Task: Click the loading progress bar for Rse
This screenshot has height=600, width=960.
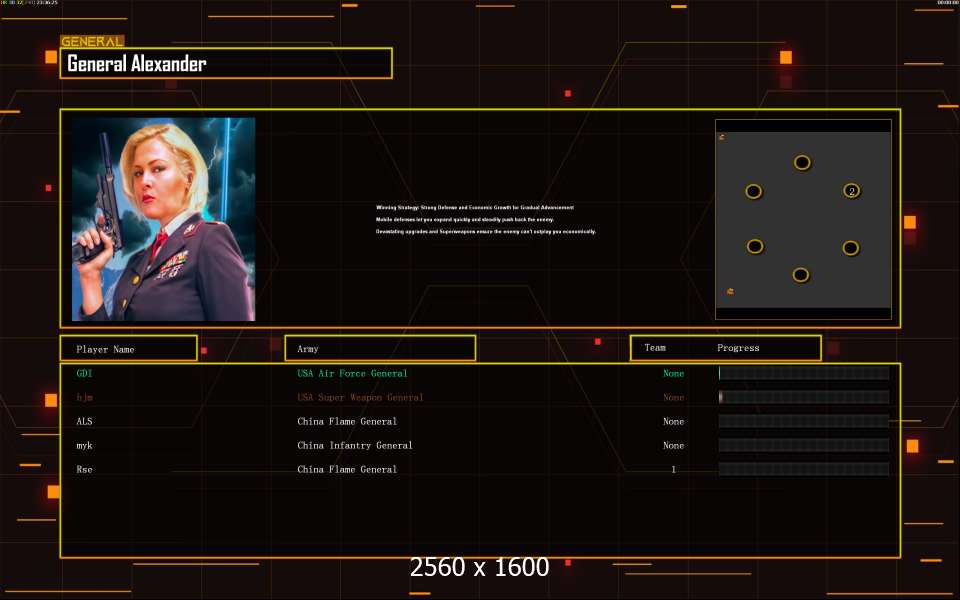Action: click(x=804, y=470)
